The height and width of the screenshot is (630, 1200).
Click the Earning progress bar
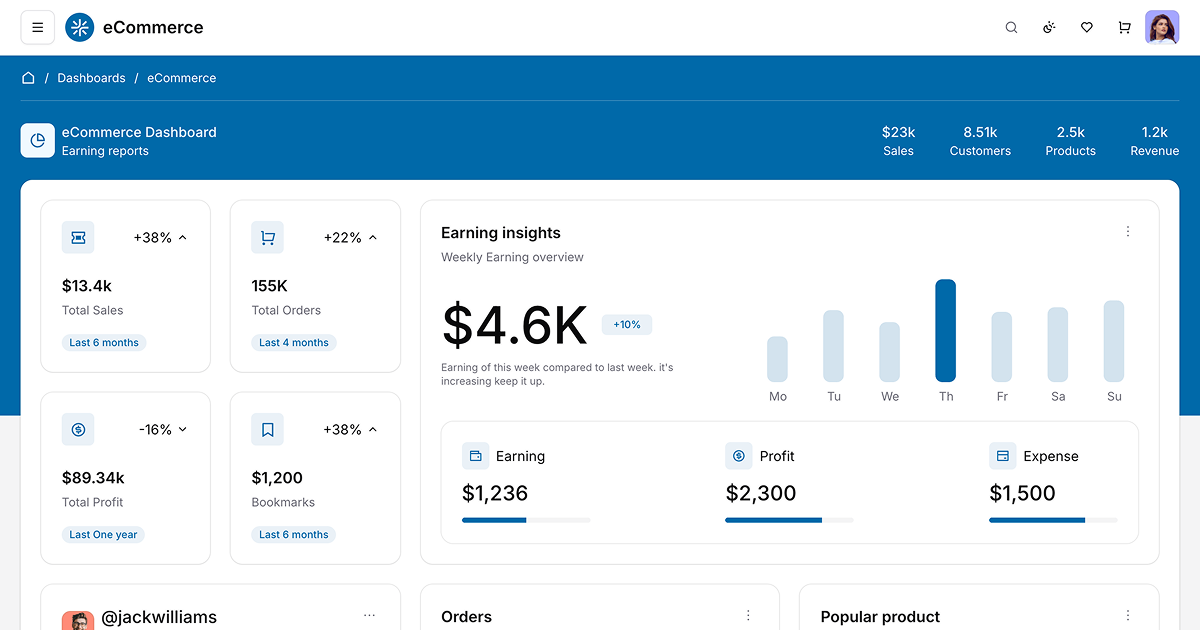point(526,520)
